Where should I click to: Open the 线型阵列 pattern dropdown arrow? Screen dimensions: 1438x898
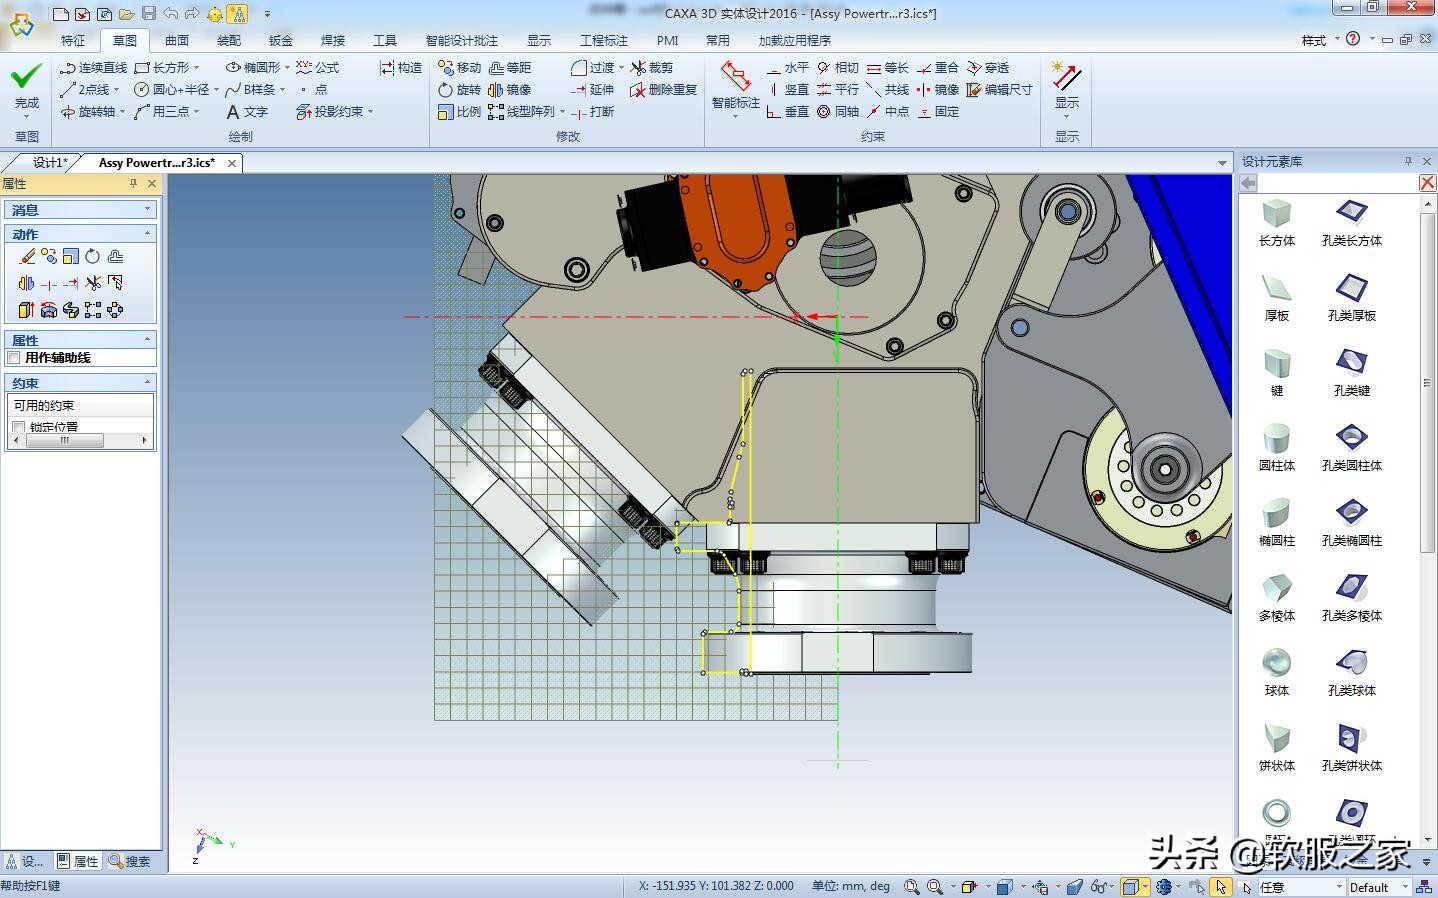tap(562, 111)
